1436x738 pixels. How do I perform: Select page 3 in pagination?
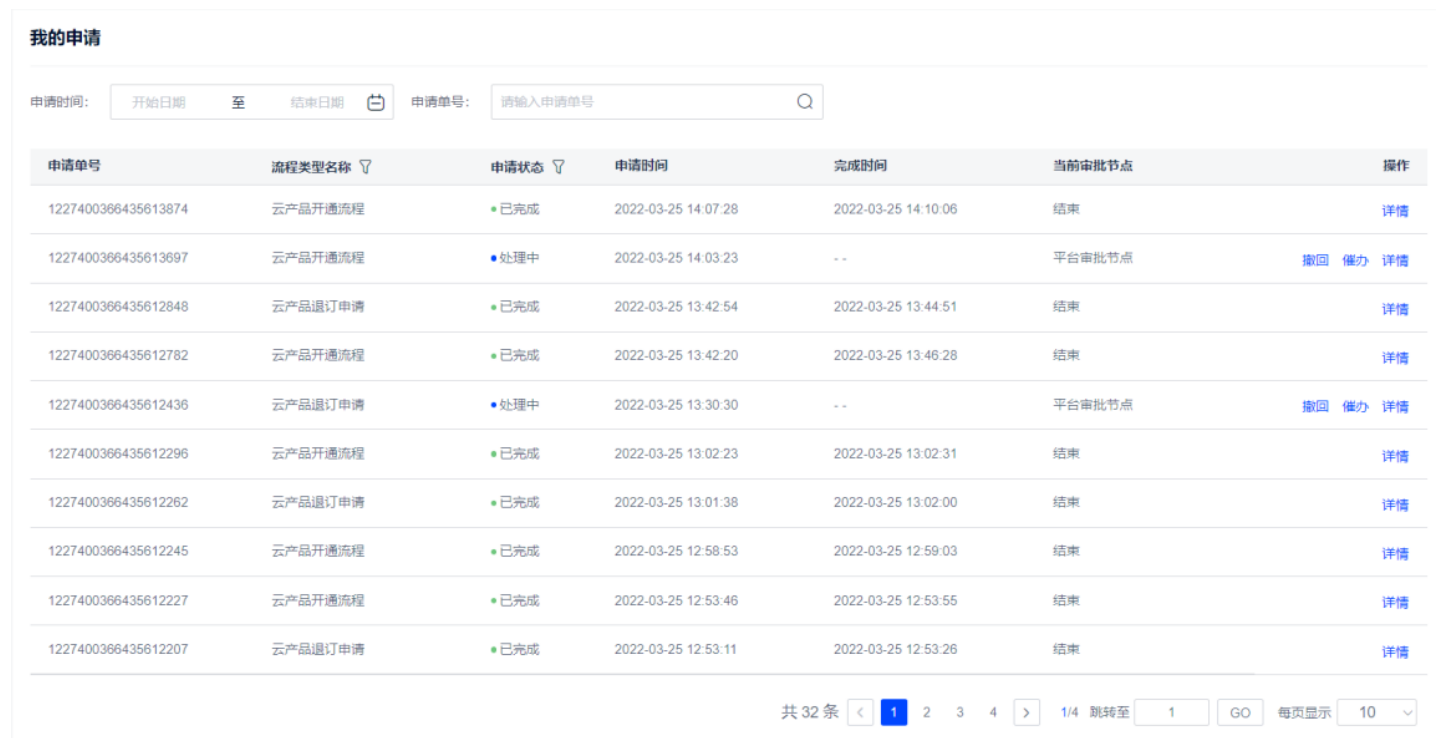960,712
